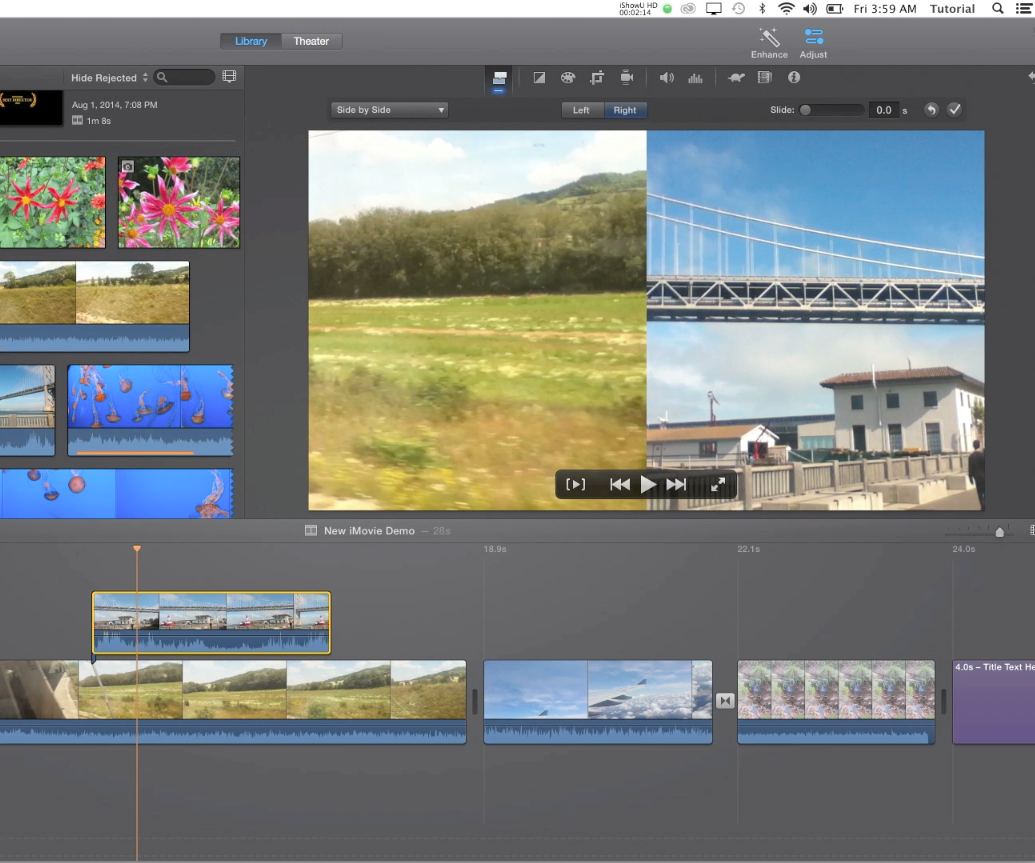Image resolution: width=1035 pixels, height=863 pixels.
Task: Select the 4.0s Title Text clip
Action: pos(993,702)
